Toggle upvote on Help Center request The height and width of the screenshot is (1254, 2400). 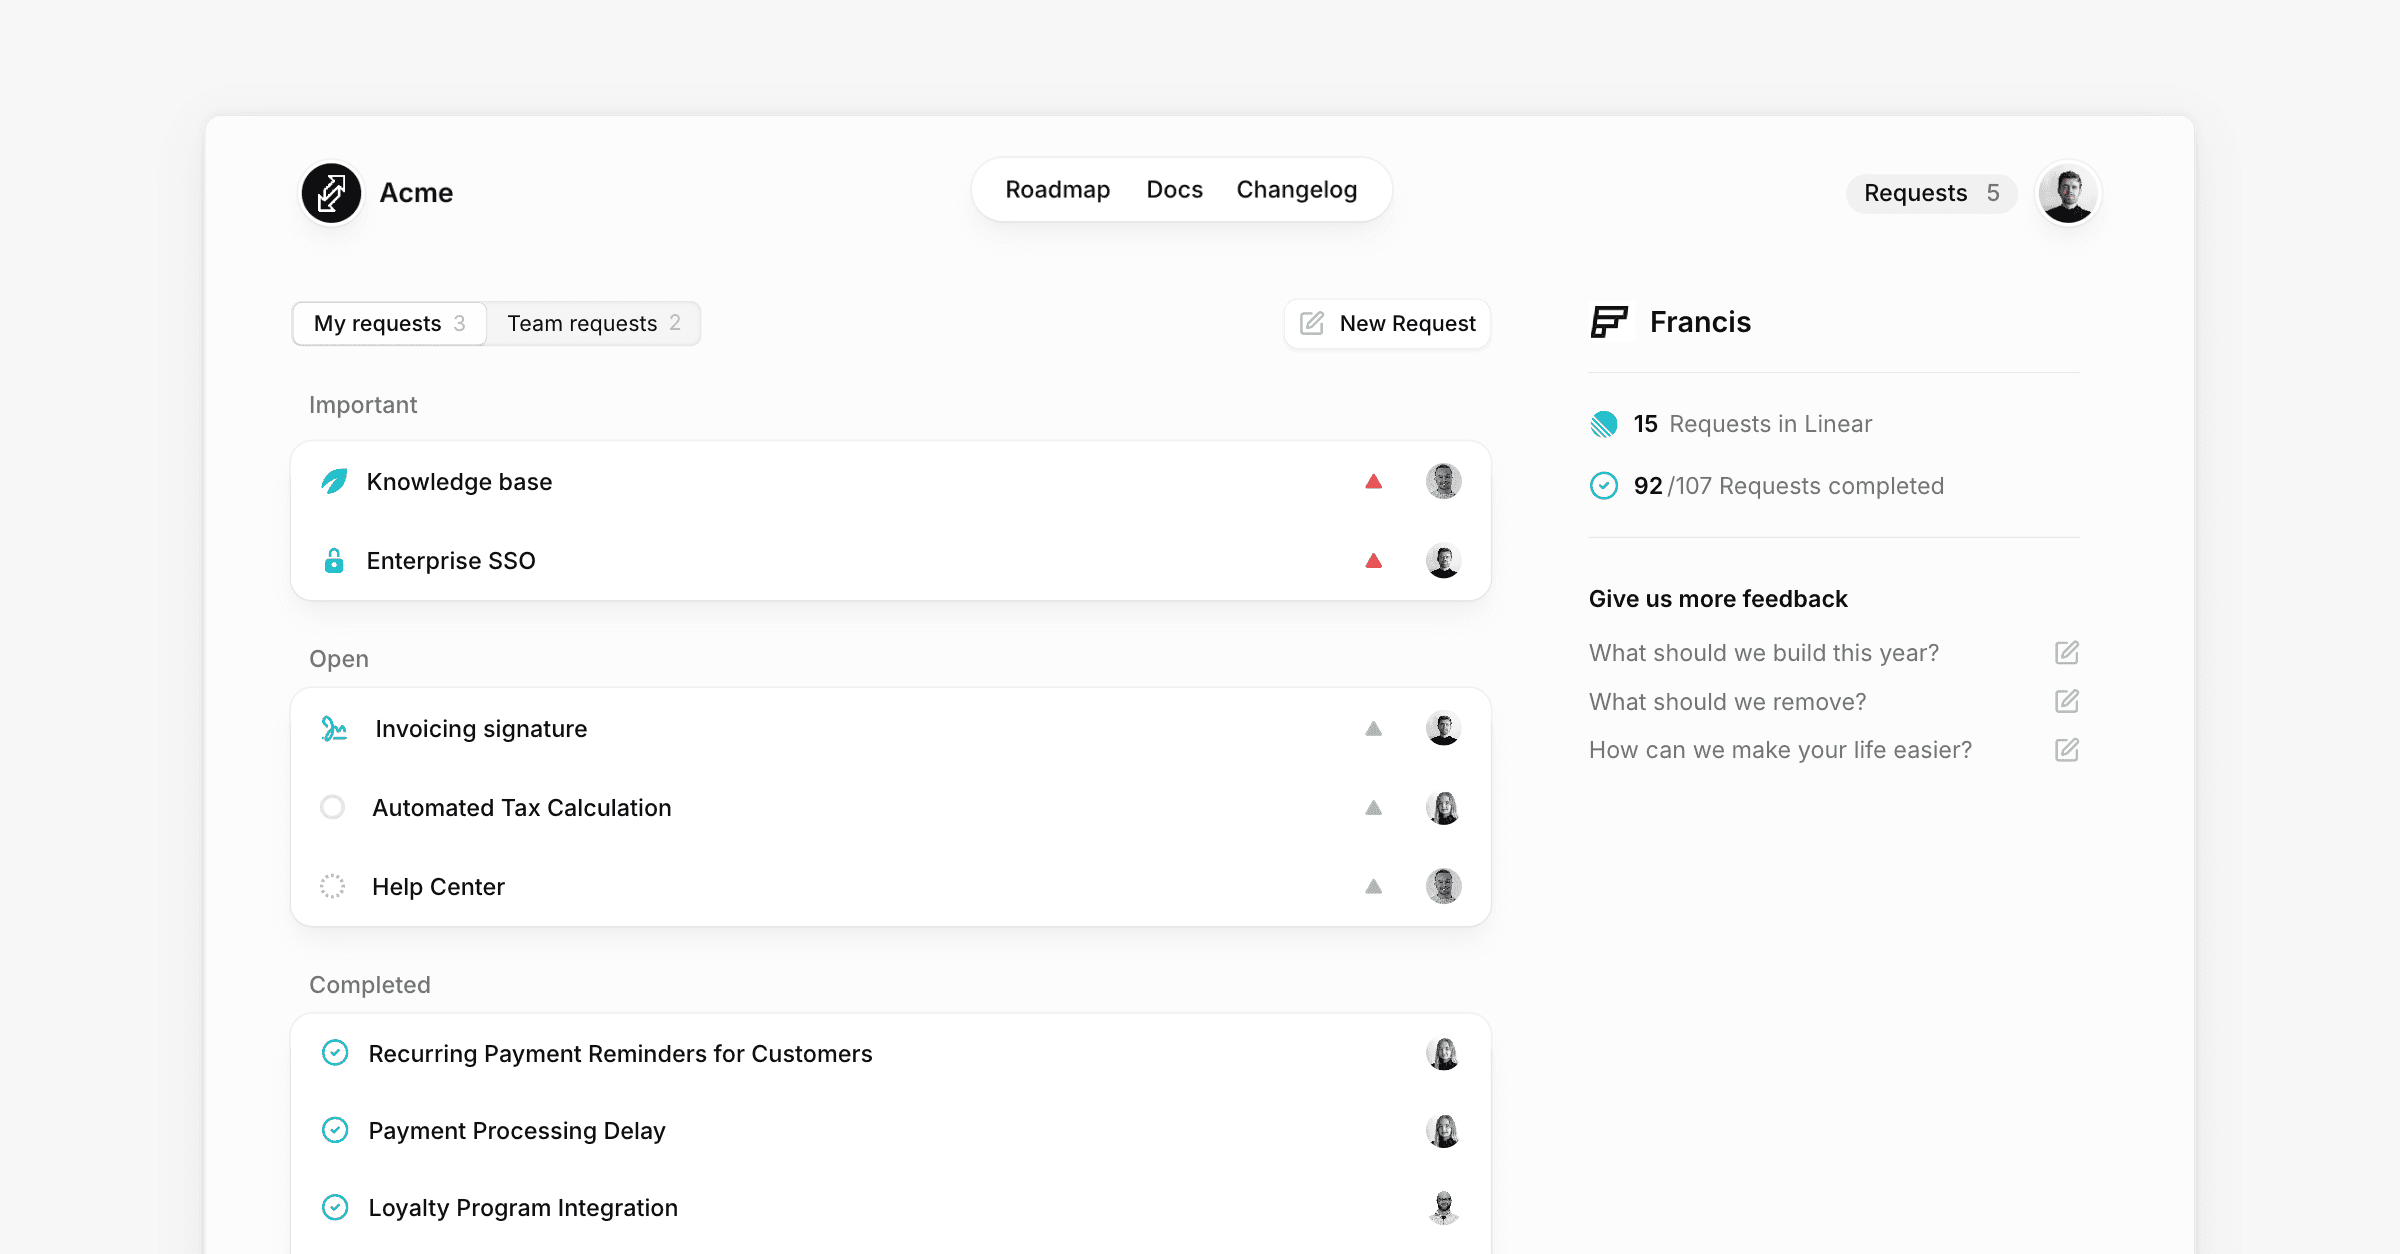pos(1373,887)
